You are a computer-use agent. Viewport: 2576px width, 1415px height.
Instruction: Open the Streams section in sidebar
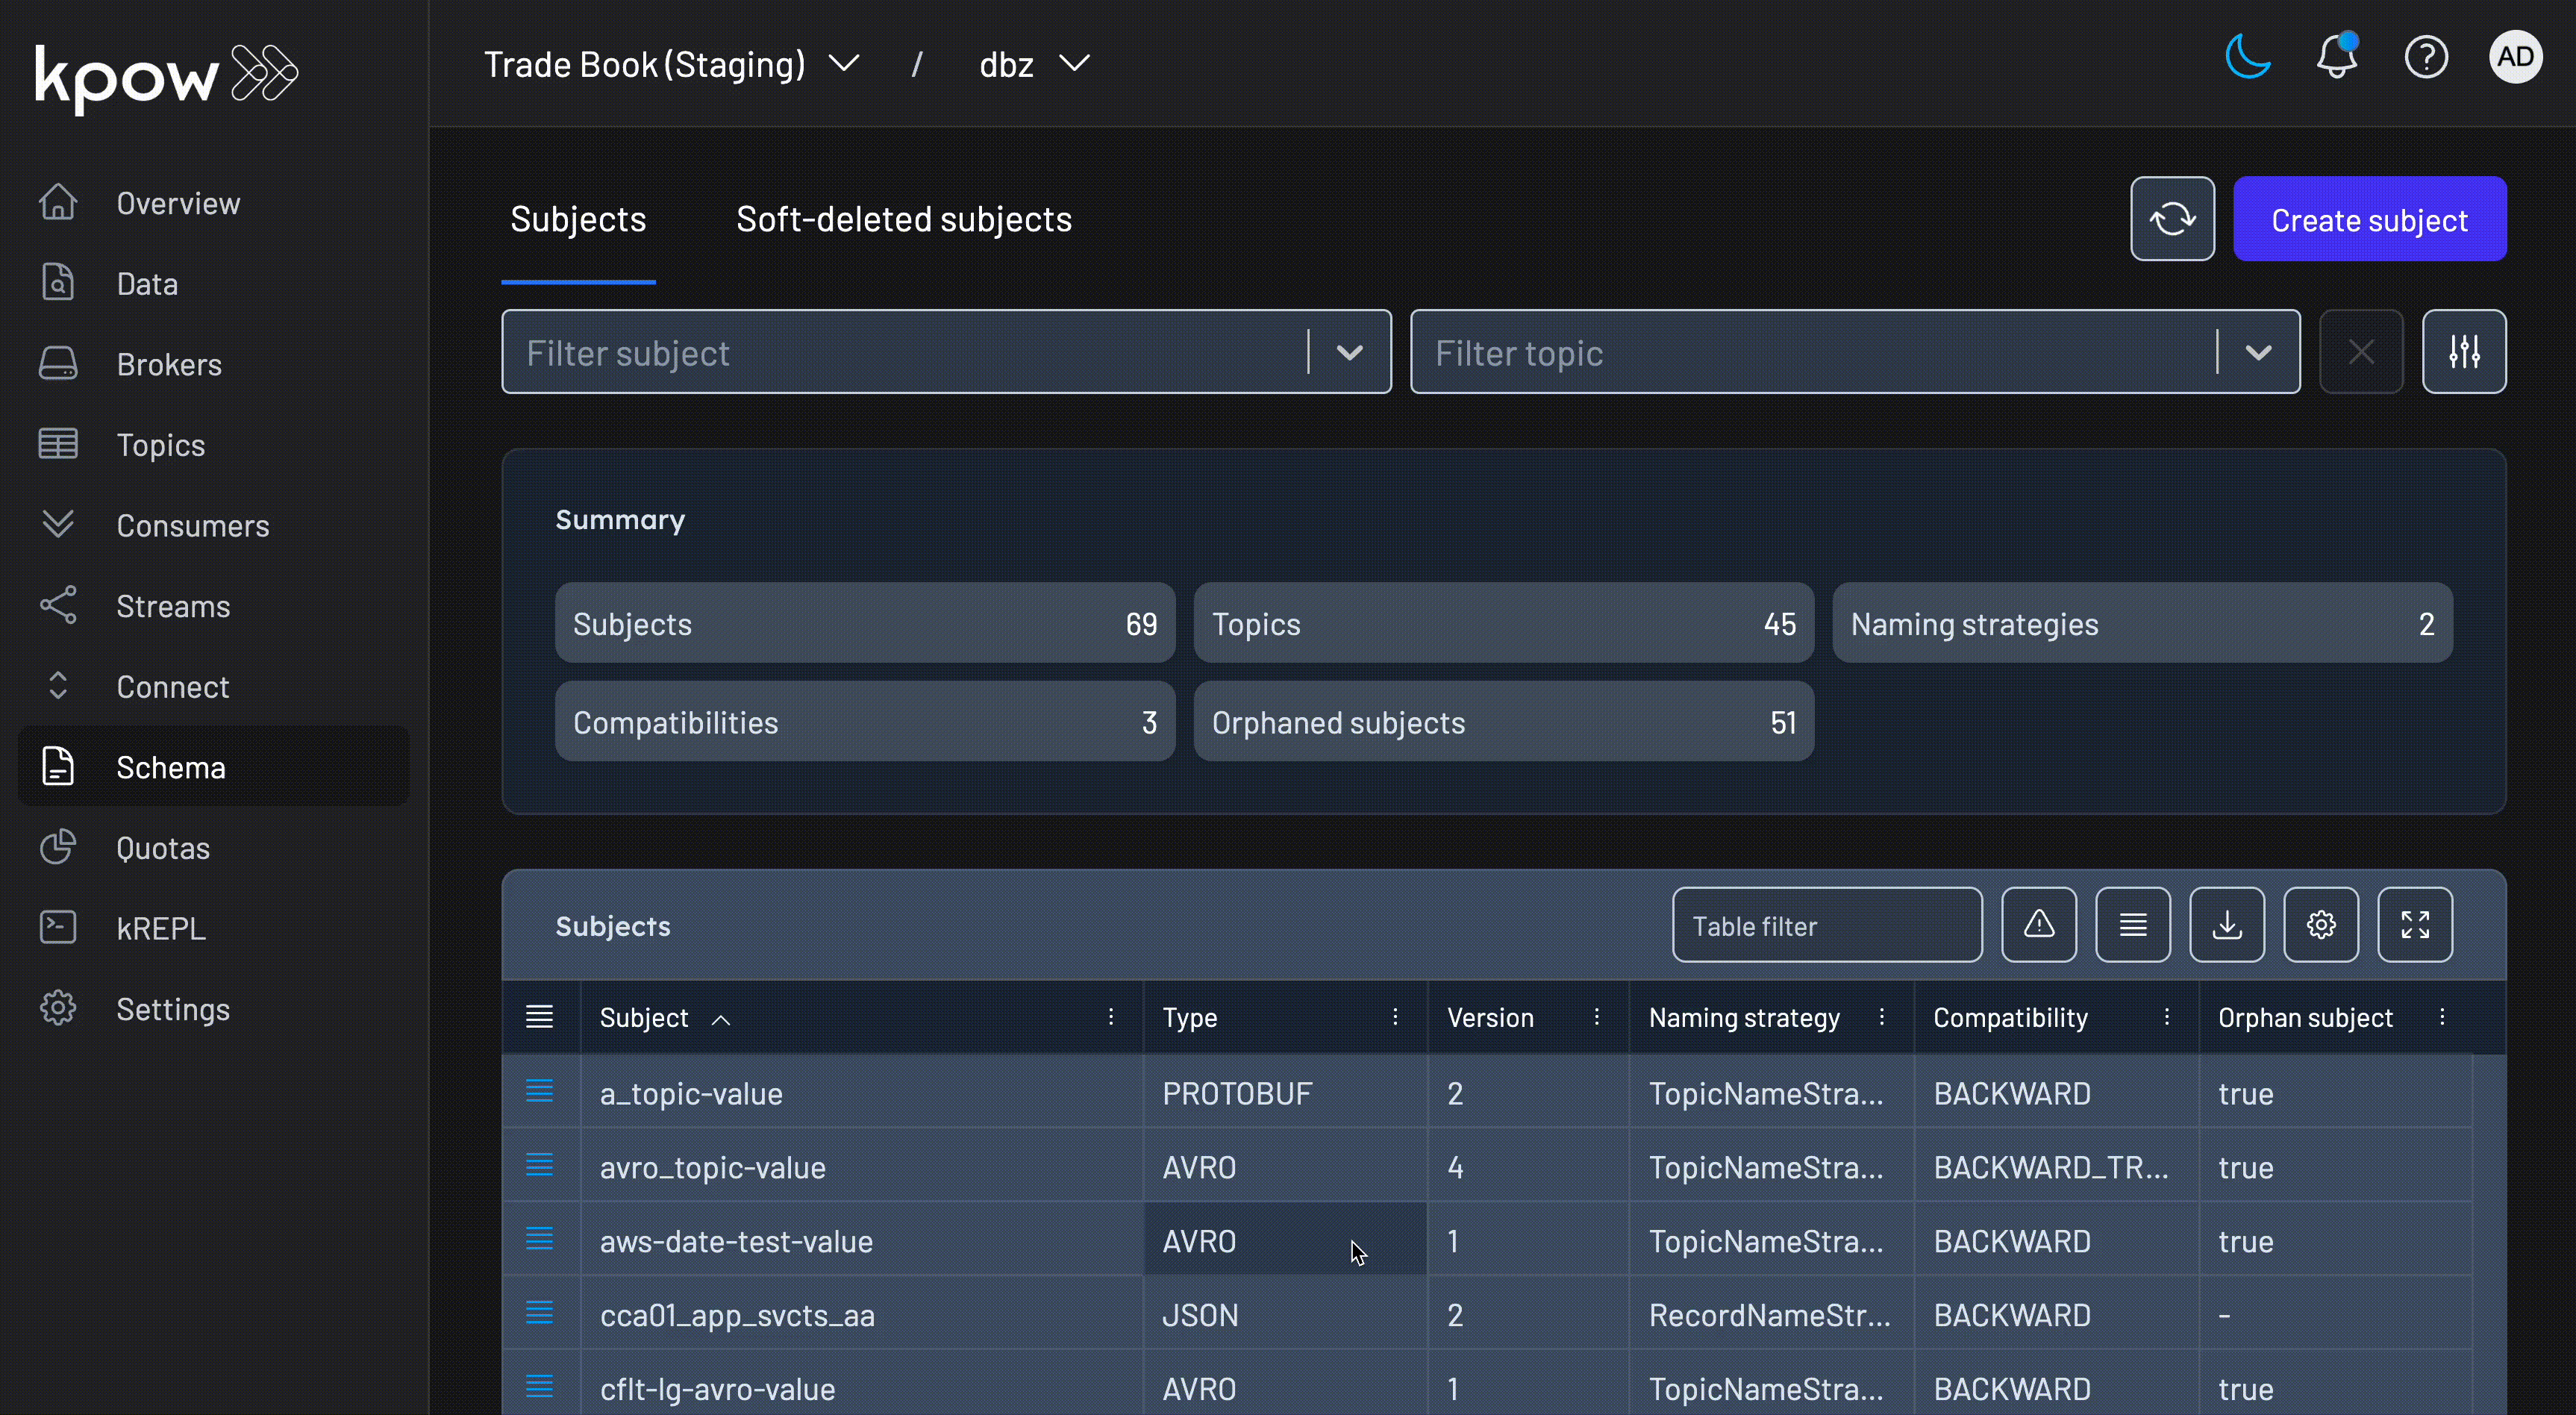174,606
